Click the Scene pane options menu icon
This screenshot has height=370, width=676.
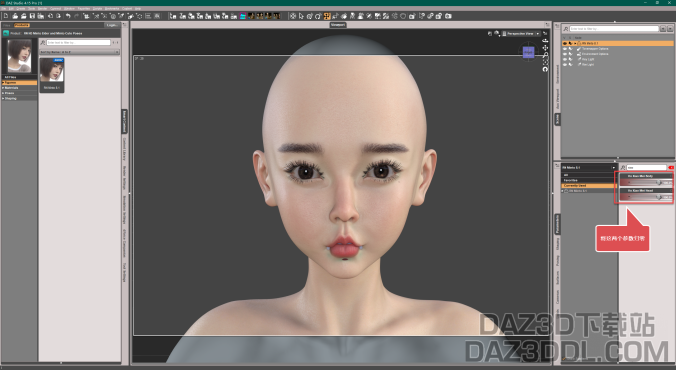(556, 25)
